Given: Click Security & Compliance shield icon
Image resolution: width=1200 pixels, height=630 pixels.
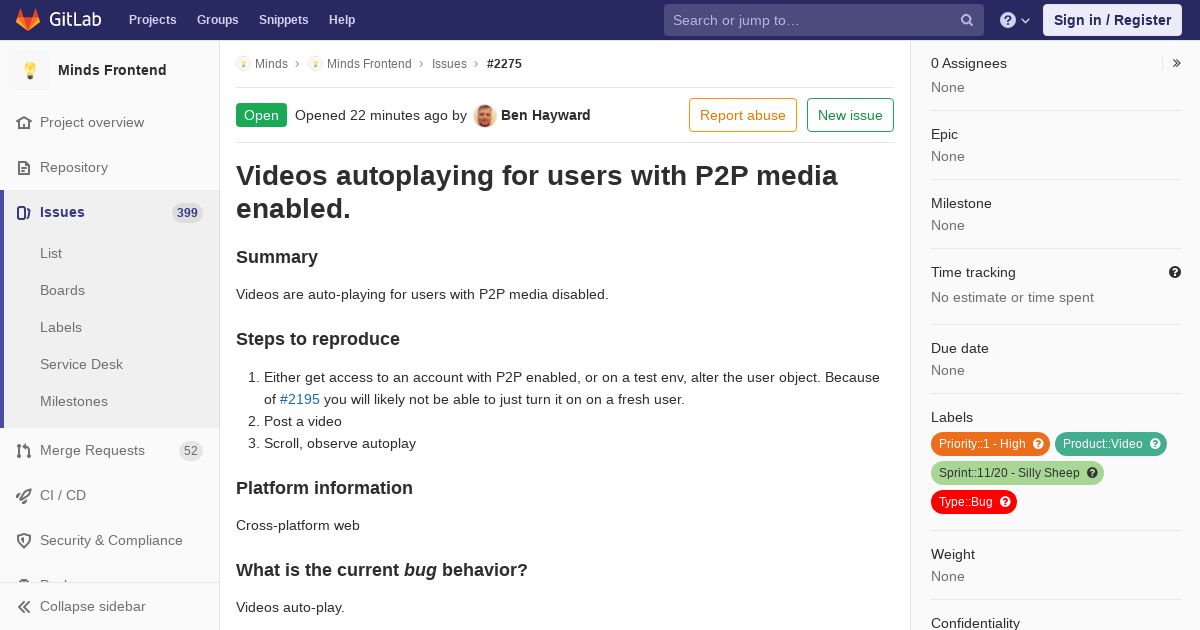Looking at the screenshot, I should (x=24, y=541).
